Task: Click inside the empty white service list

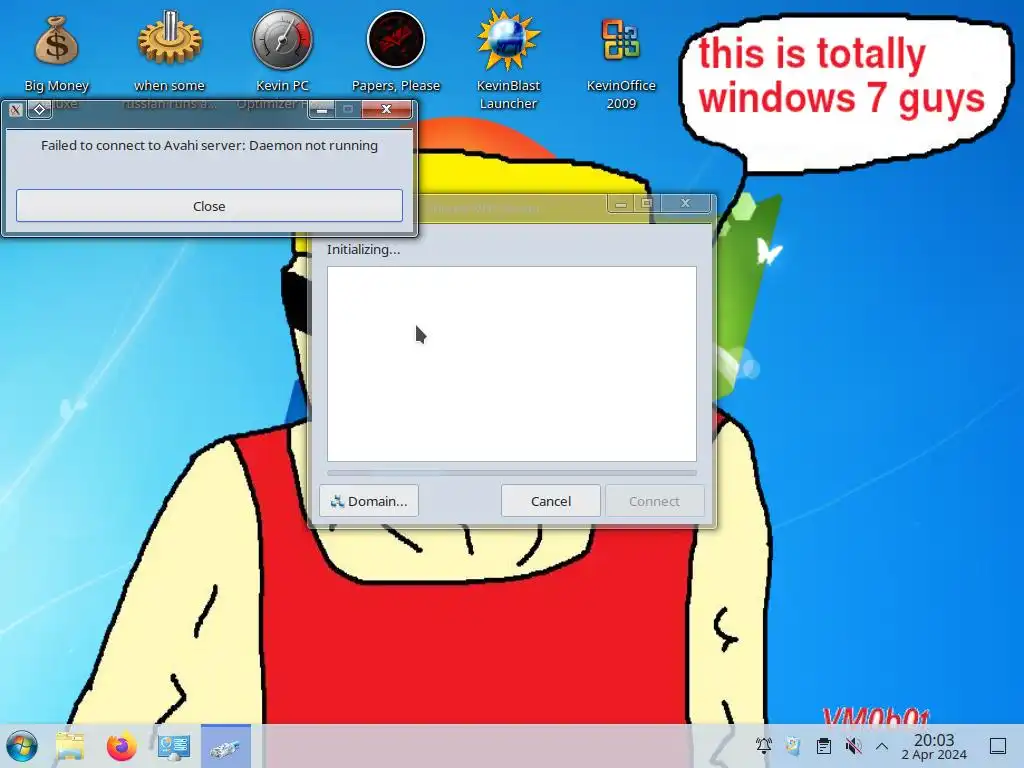Action: [512, 364]
